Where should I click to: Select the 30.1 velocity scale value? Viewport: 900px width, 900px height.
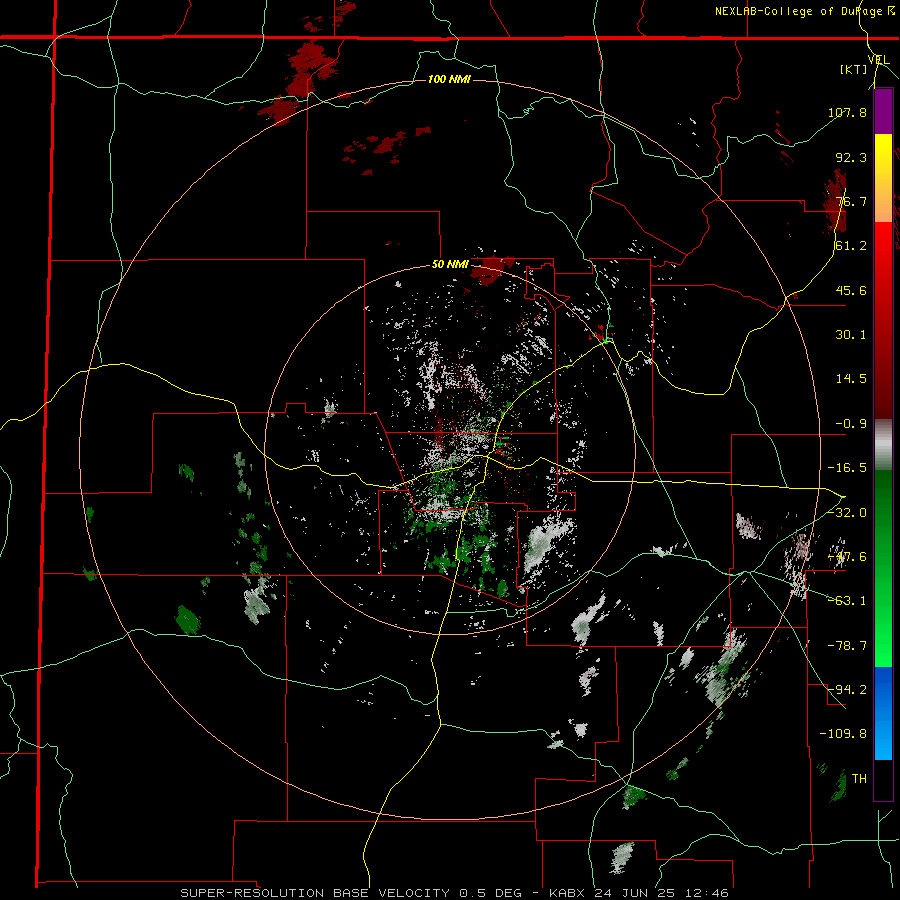(x=851, y=335)
